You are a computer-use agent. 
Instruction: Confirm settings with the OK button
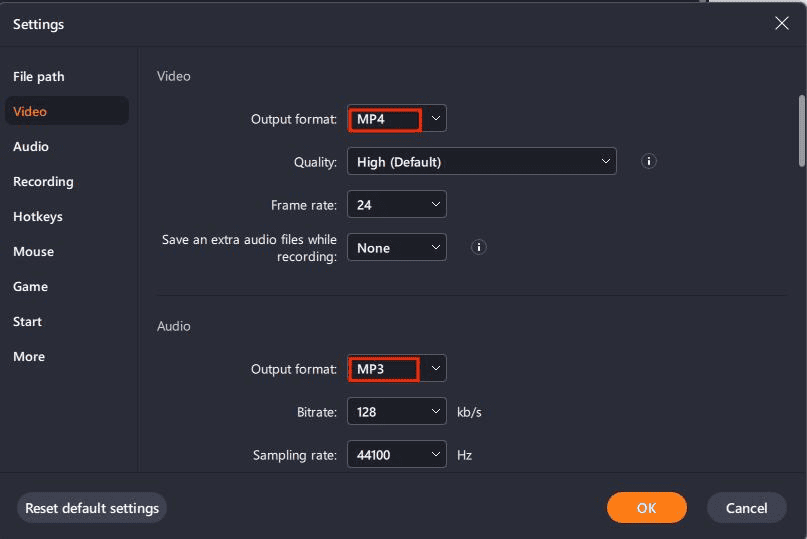pyautogui.click(x=646, y=508)
